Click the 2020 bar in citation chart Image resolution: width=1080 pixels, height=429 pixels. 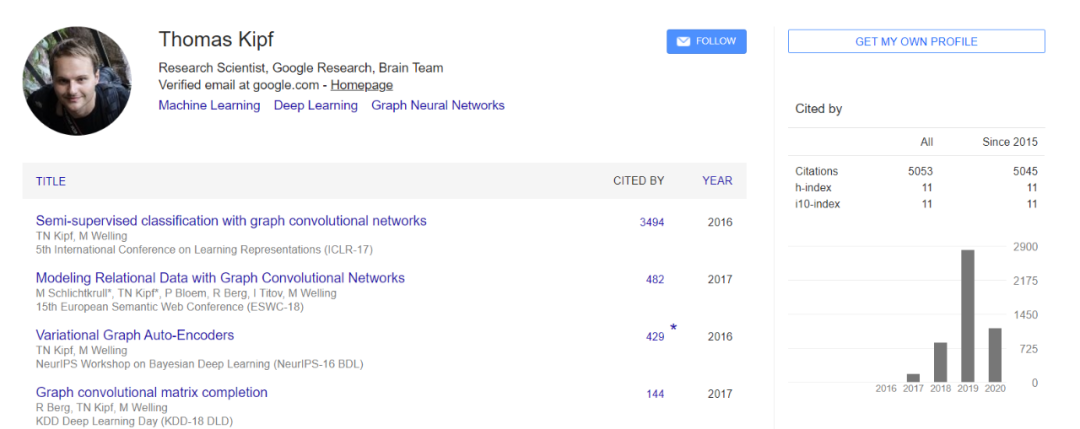point(994,354)
